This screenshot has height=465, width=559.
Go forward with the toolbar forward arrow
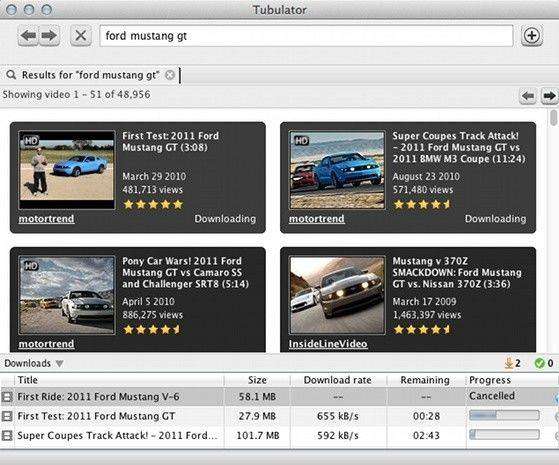click(x=49, y=36)
